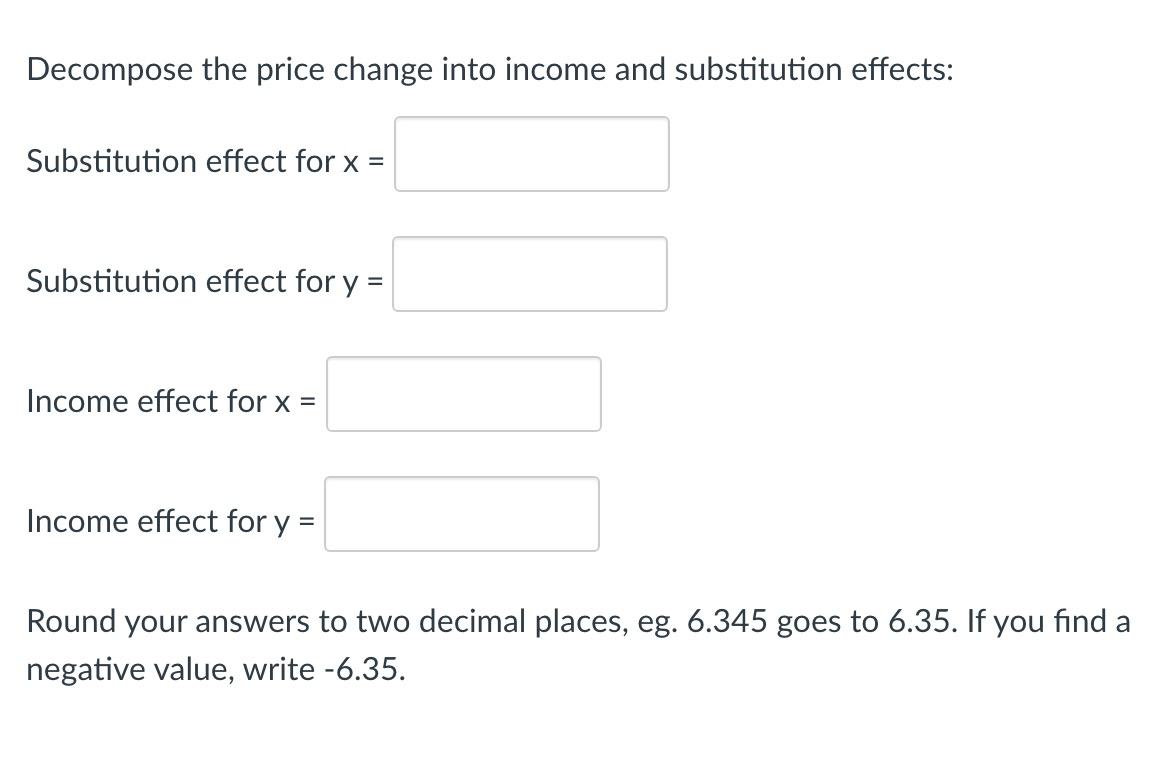The width and height of the screenshot is (1170, 760).
Task: Click the 'Round your answers' instruction line
Action: (x=578, y=621)
